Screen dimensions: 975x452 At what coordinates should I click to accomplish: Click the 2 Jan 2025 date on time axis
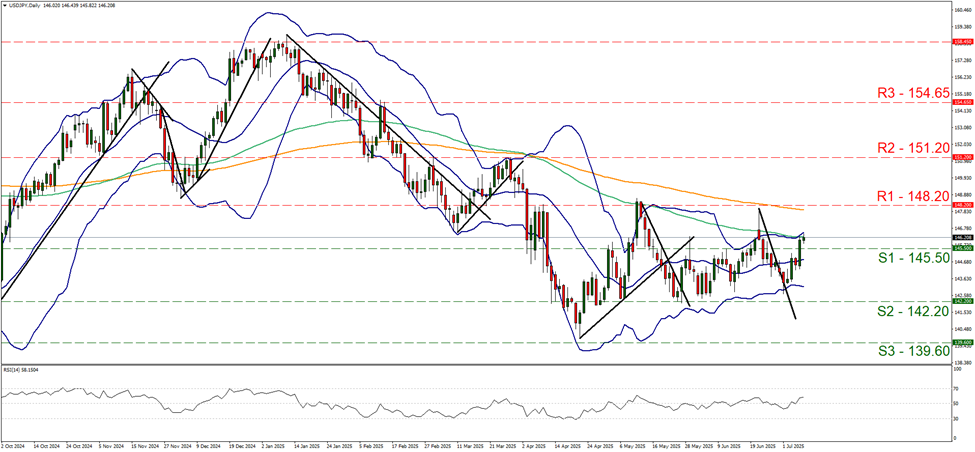click(276, 446)
